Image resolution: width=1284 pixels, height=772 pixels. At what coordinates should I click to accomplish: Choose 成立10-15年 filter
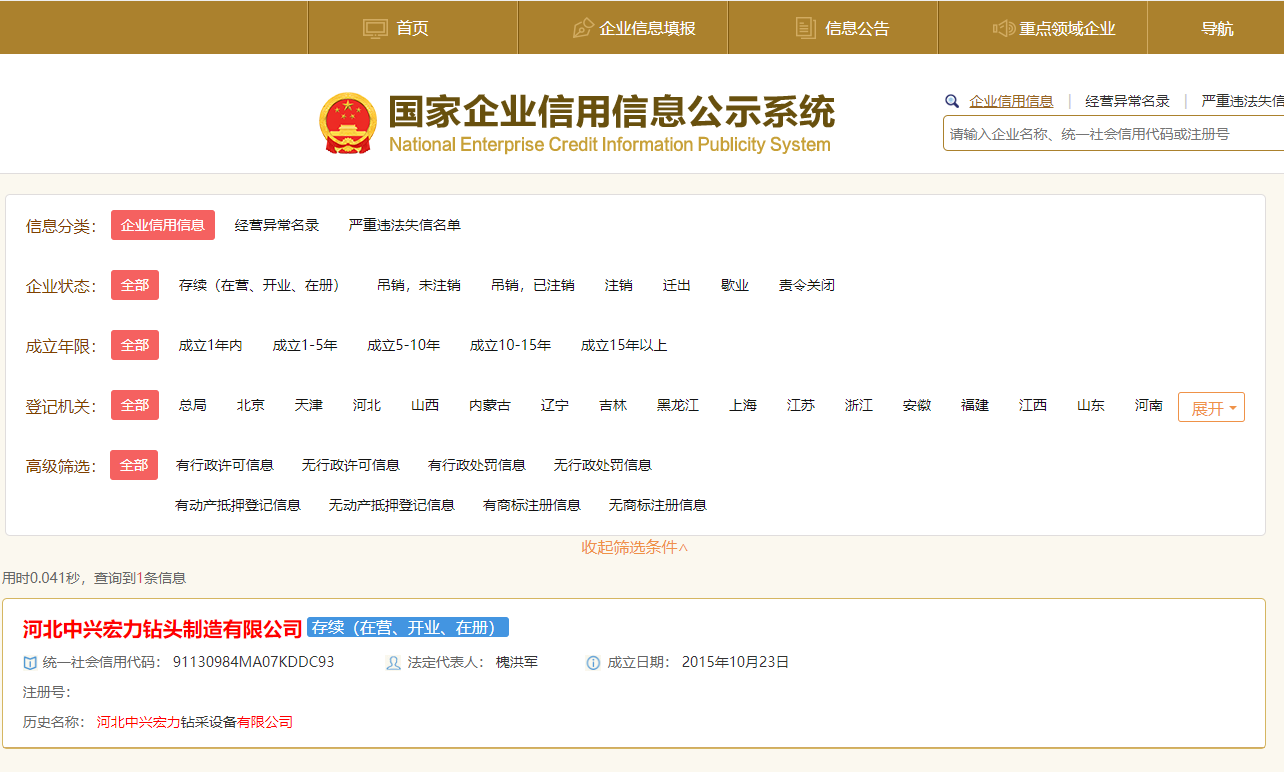[511, 345]
